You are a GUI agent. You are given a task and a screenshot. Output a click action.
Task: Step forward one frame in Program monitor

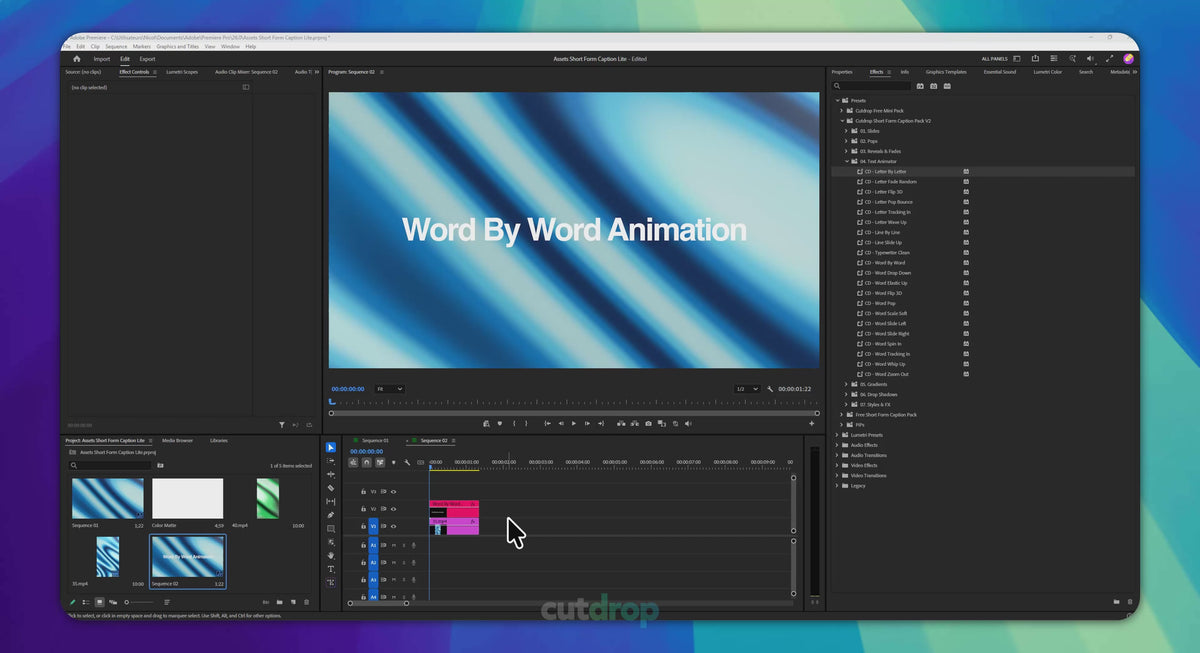587,423
